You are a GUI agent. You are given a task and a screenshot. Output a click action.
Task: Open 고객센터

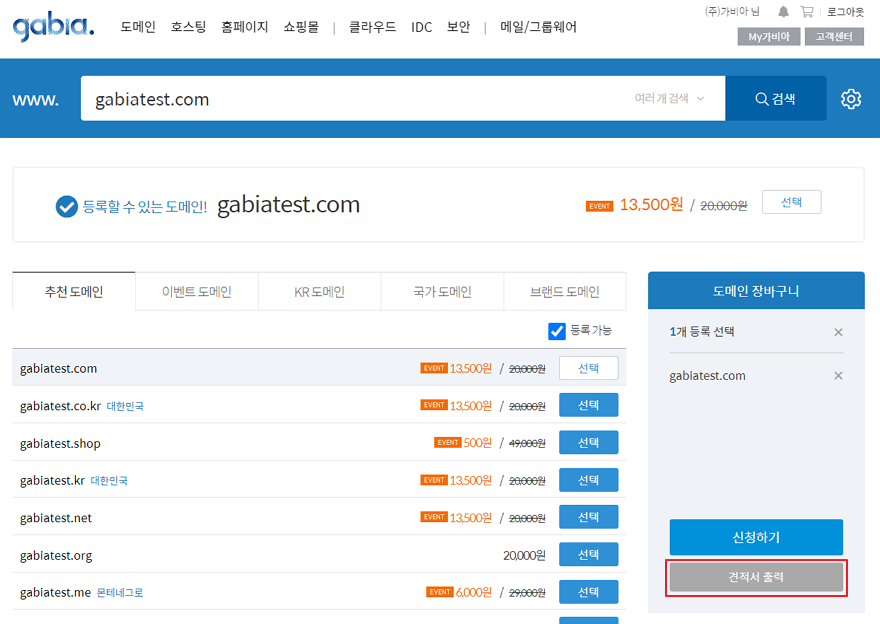point(834,36)
